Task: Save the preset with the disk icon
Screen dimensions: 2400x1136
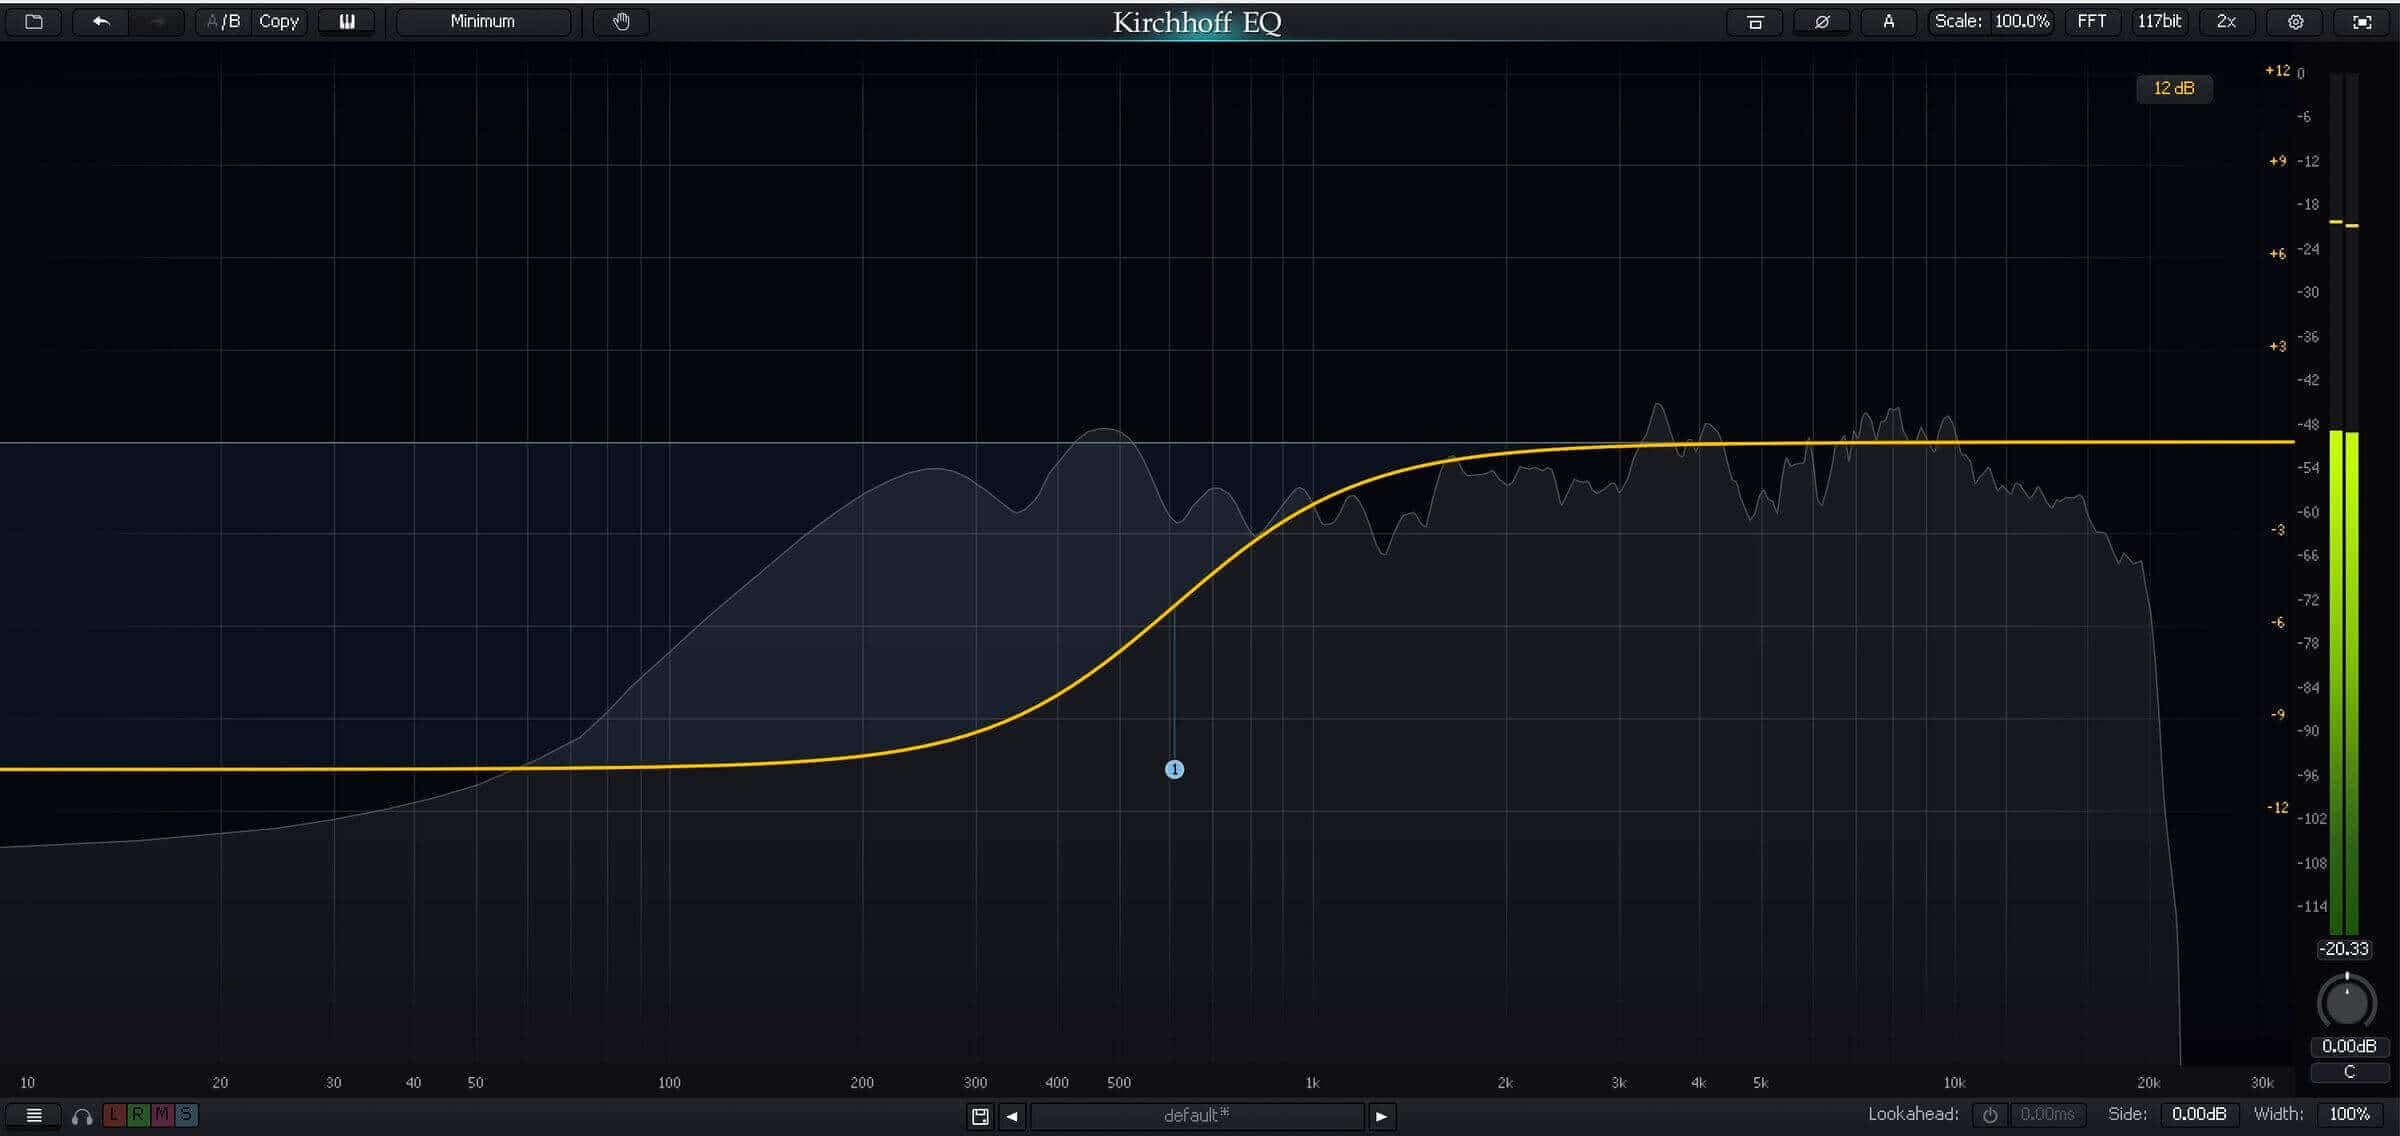Action: (980, 1116)
